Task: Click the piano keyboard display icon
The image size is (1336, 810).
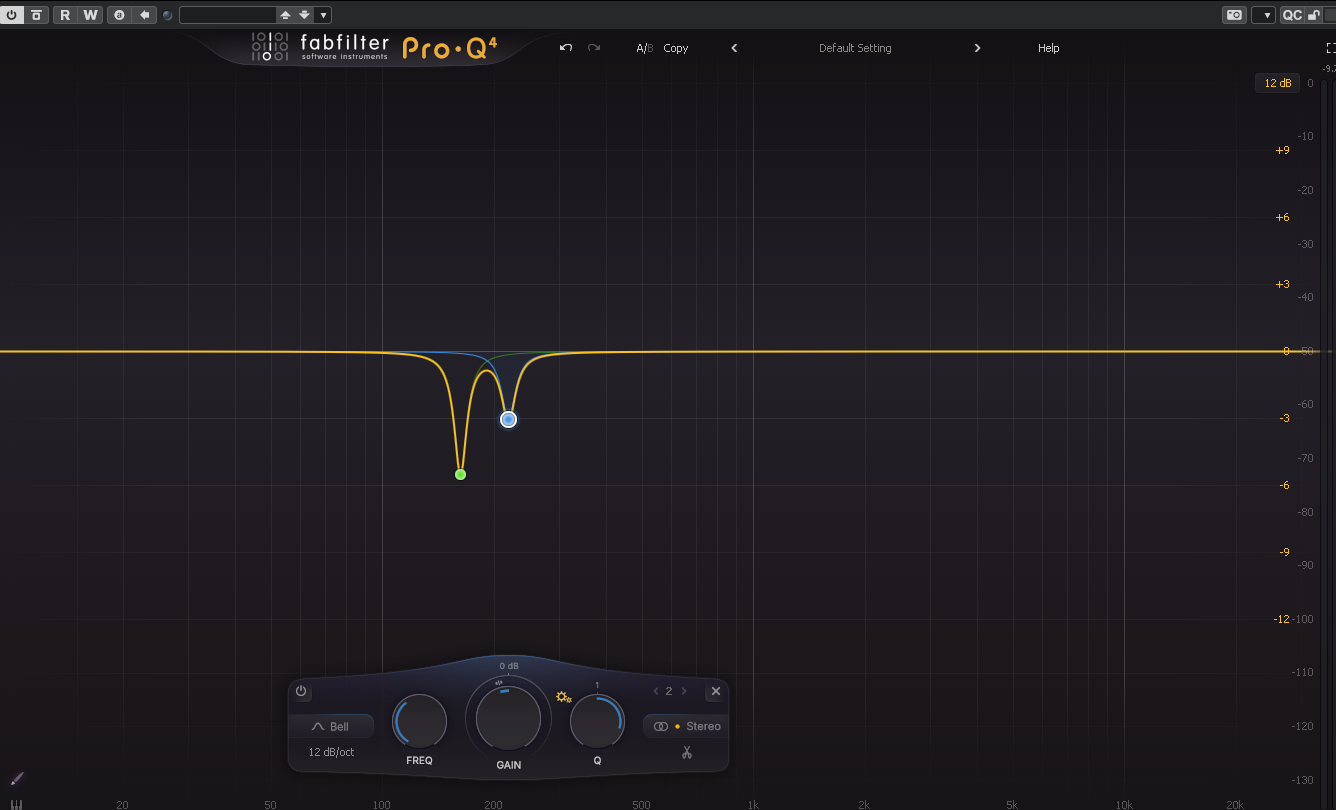Action: click(x=16, y=803)
